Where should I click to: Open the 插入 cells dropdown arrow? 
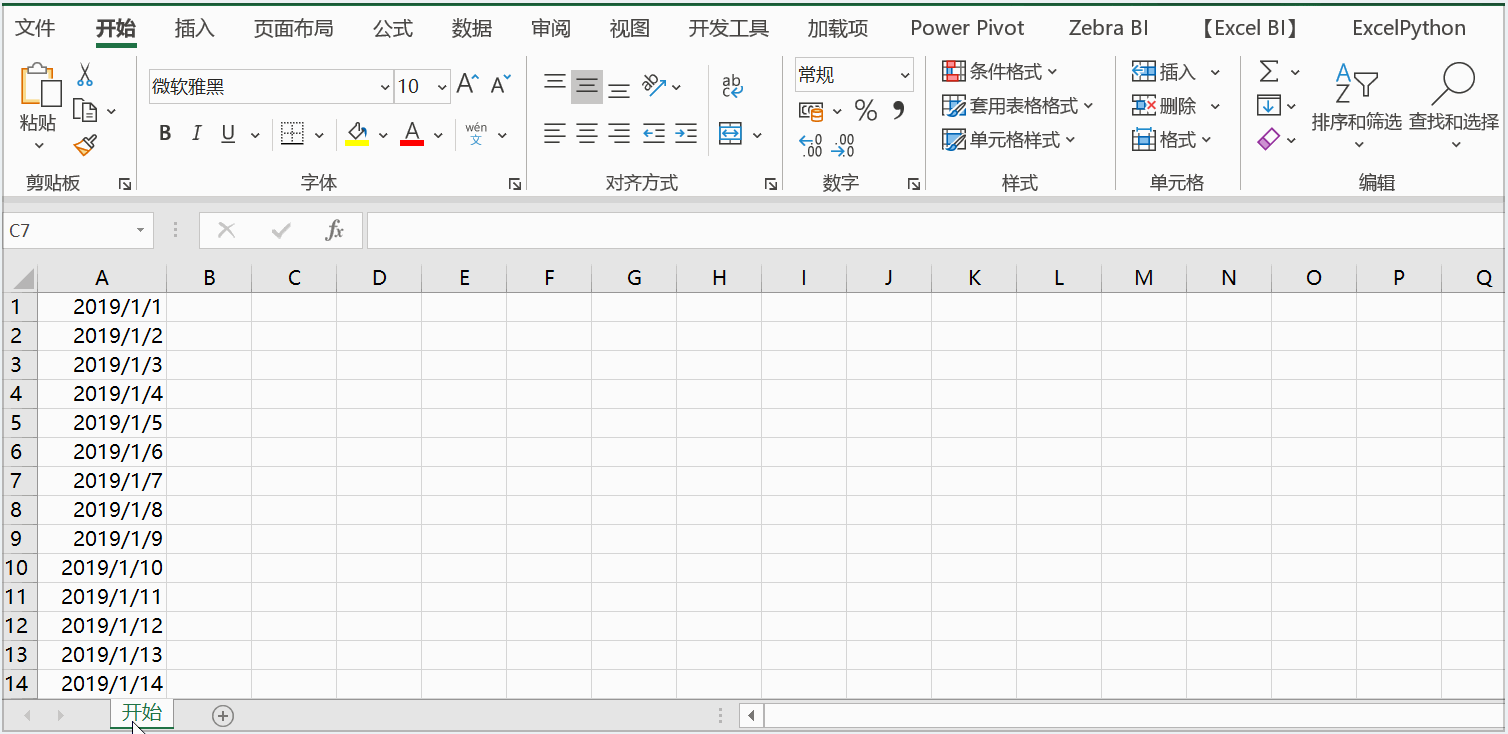(1215, 72)
